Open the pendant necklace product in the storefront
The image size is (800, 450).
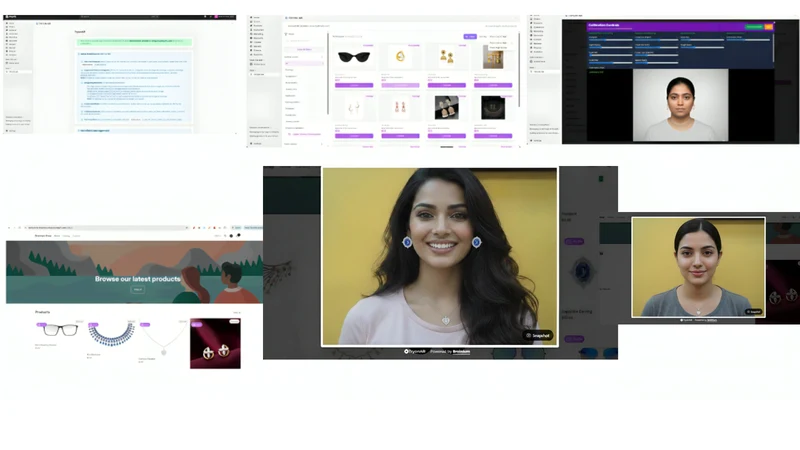(x=163, y=339)
